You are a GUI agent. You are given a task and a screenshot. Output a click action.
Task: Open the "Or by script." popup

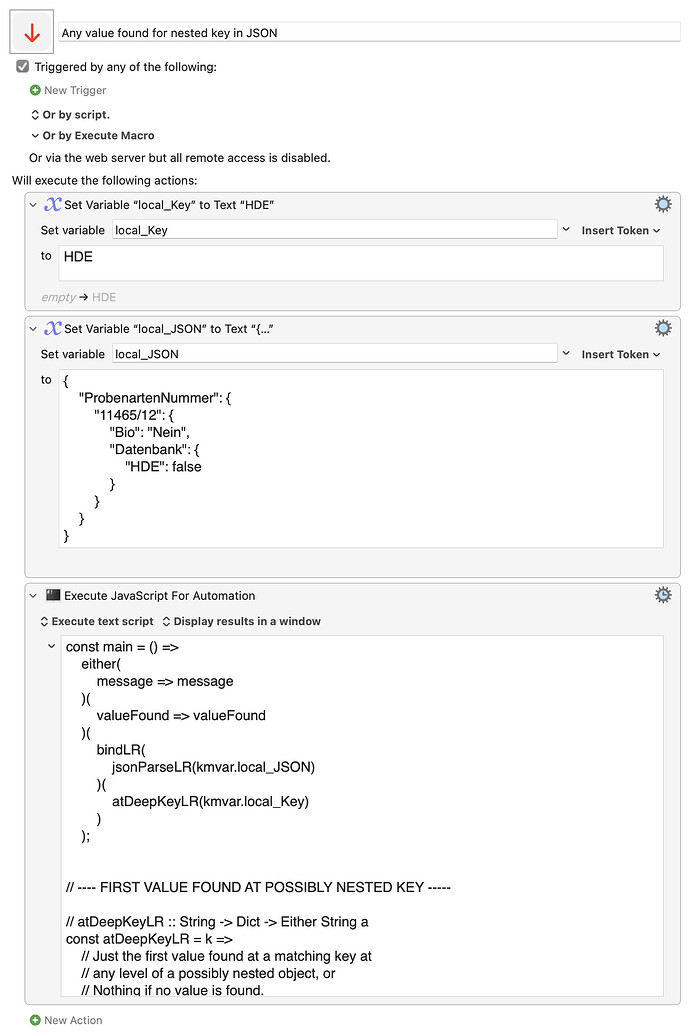click(x=70, y=114)
